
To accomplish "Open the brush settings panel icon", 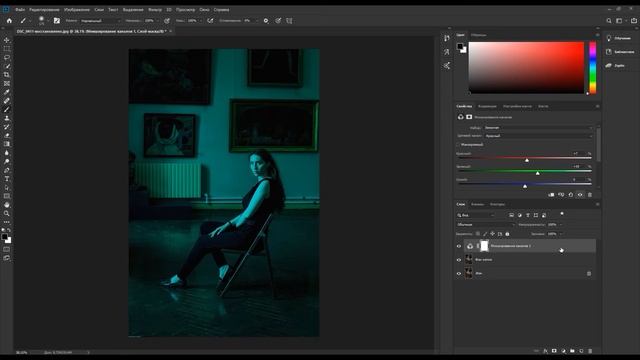I will point(57,20).
